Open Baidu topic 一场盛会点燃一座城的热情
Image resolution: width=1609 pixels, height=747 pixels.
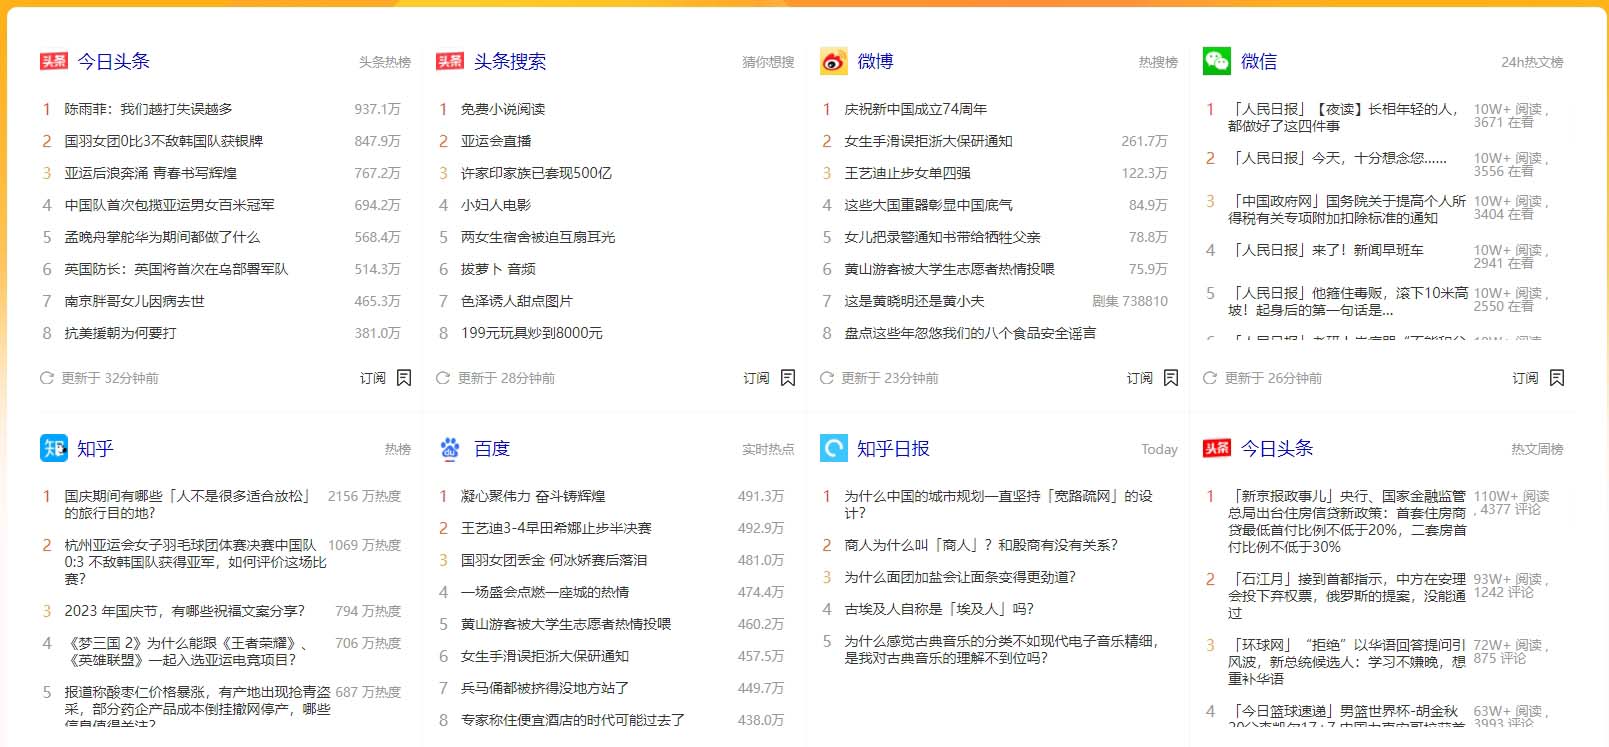(545, 592)
